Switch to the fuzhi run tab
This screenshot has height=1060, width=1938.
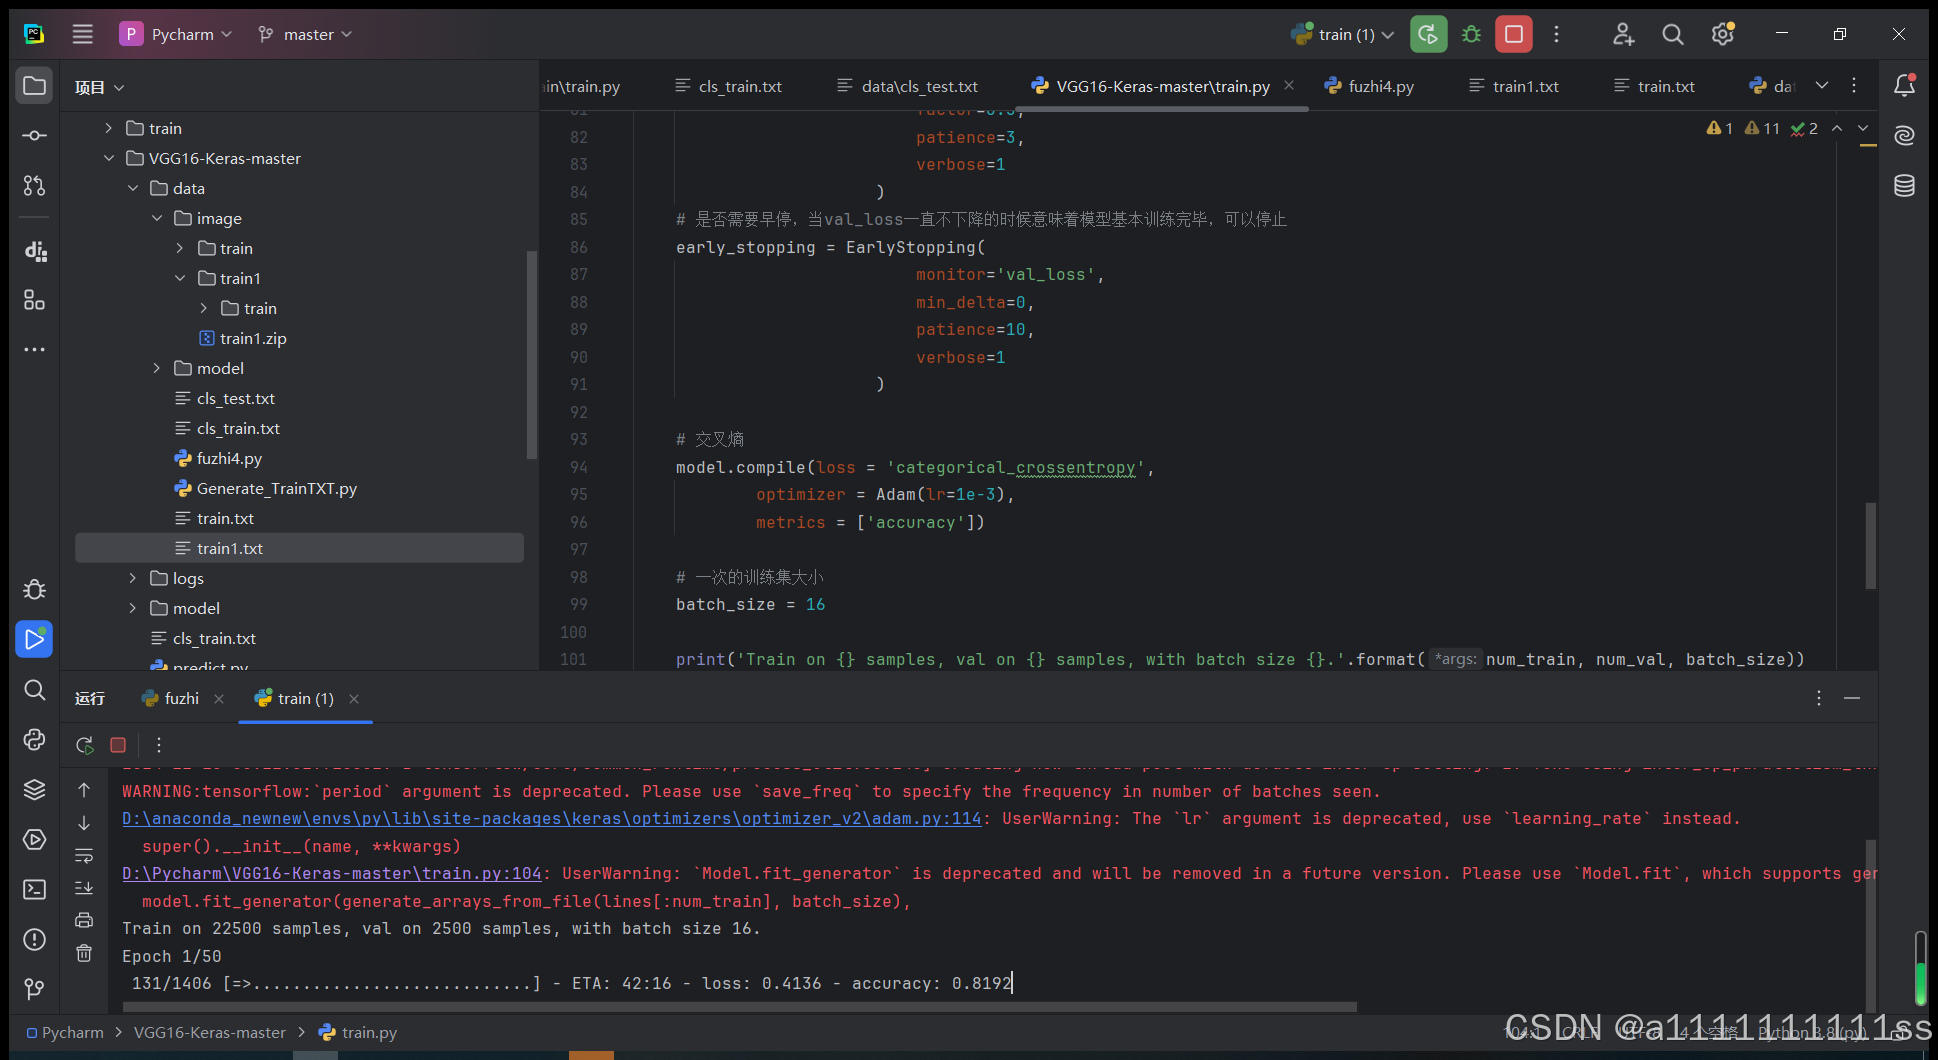(170, 698)
